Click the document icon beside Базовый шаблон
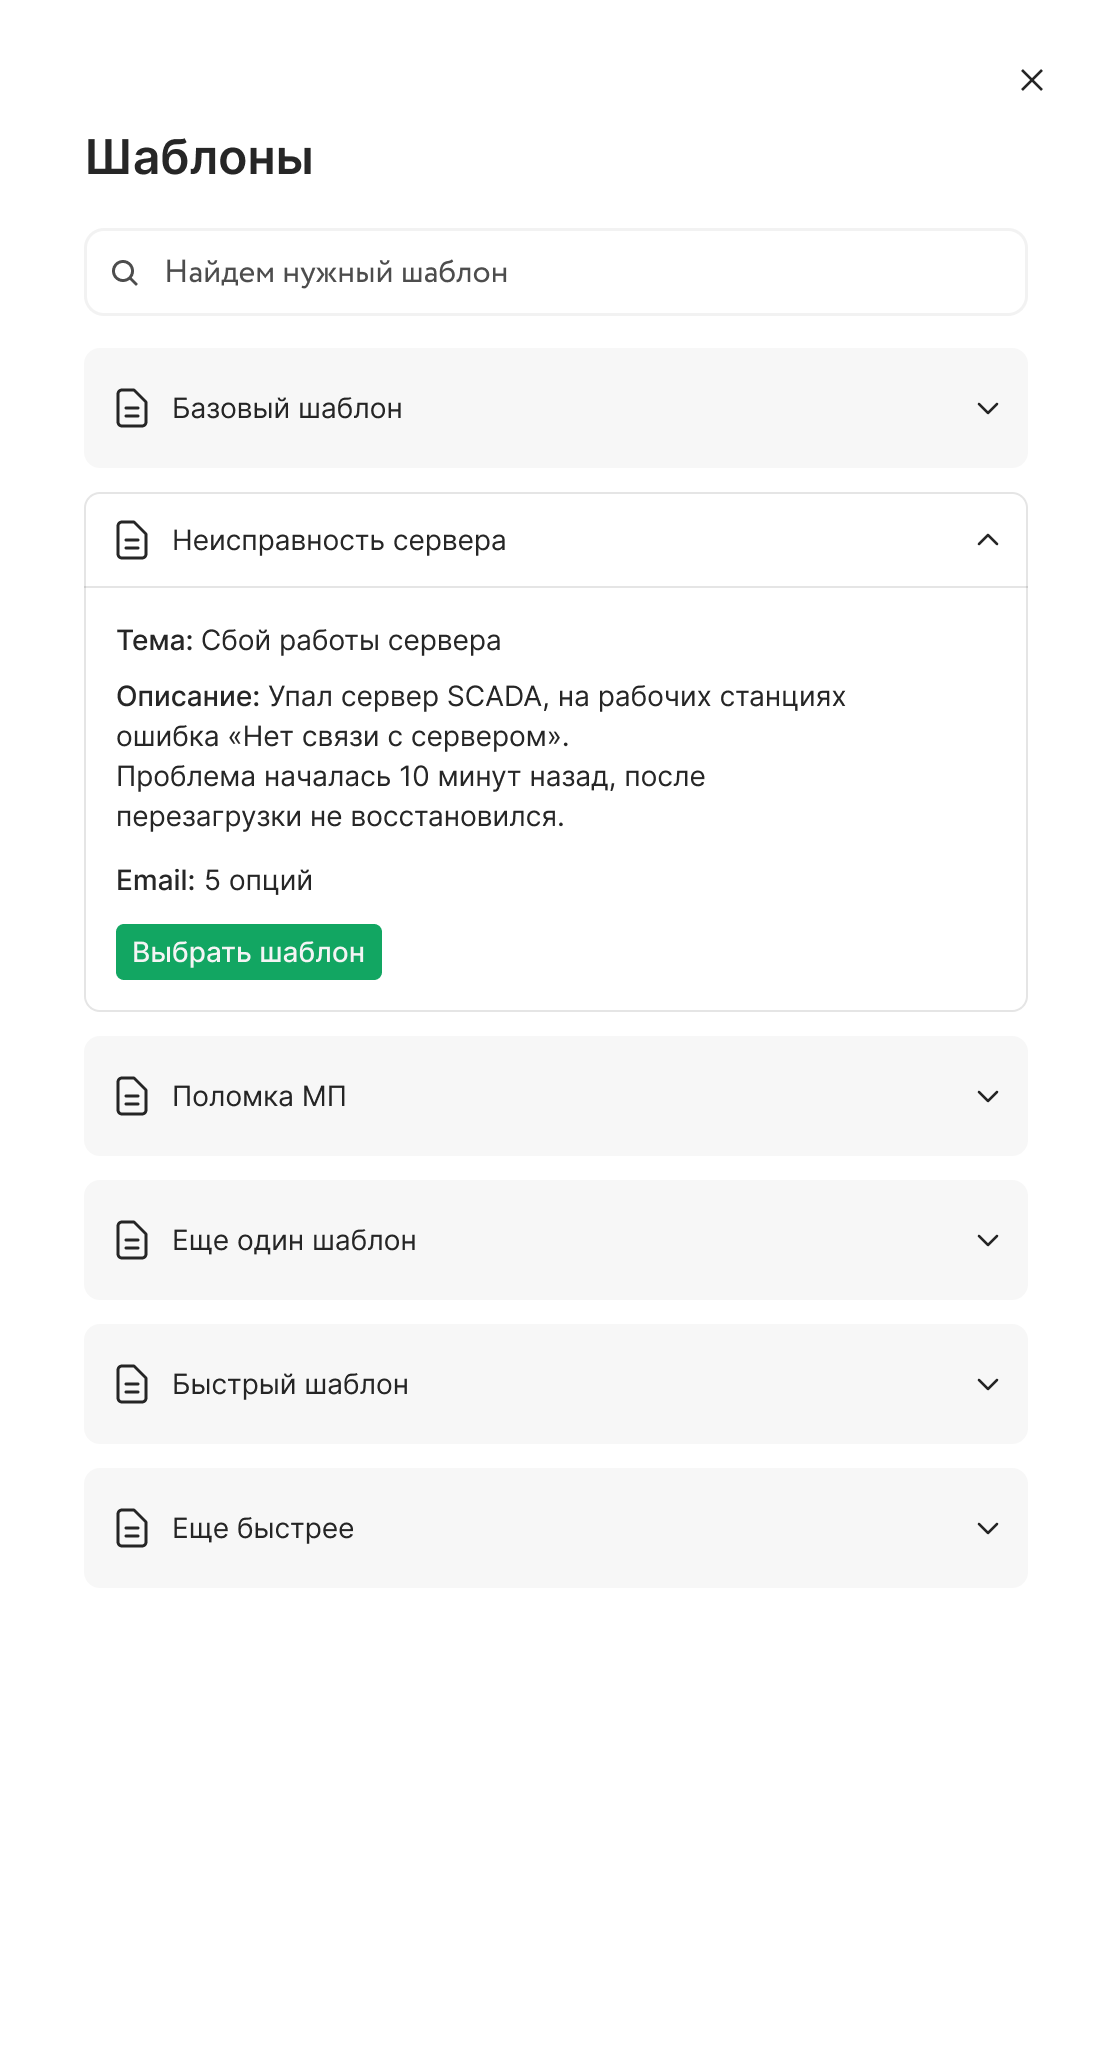1112x2046 pixels. click(x=132, y=408)
